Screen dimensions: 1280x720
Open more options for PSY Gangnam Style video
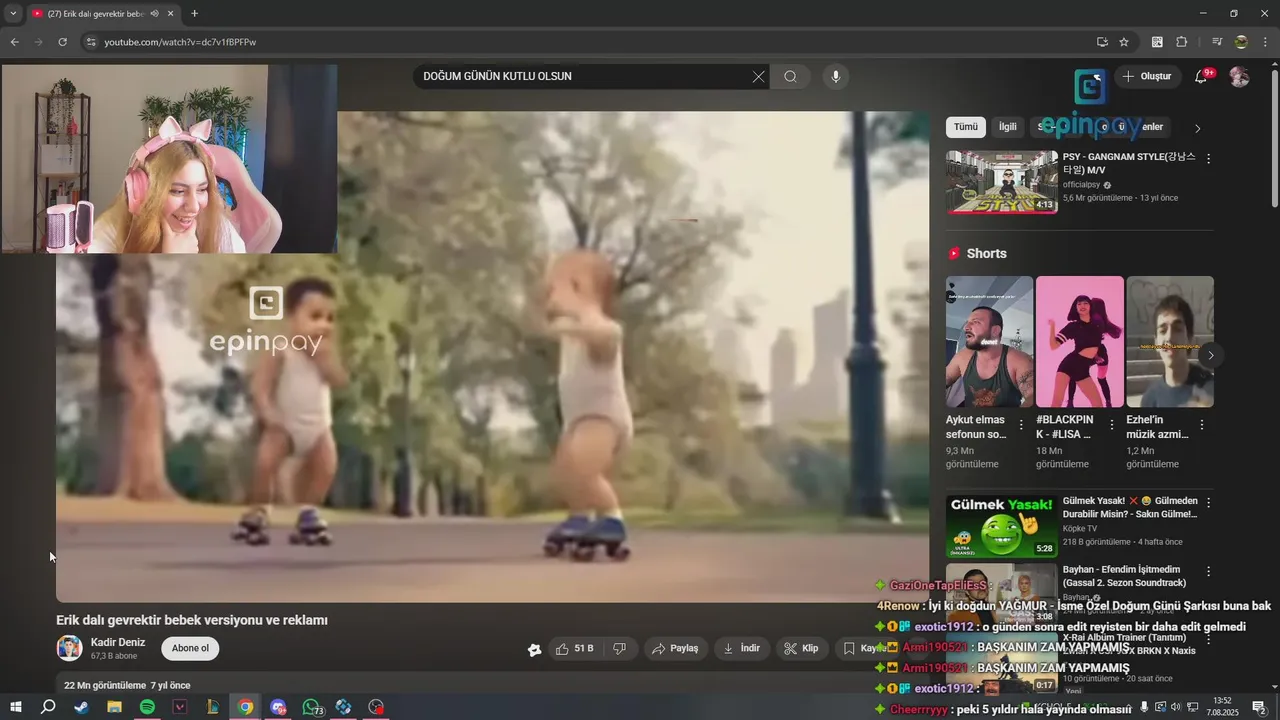pyautogui.click(x=1208, y=158)
